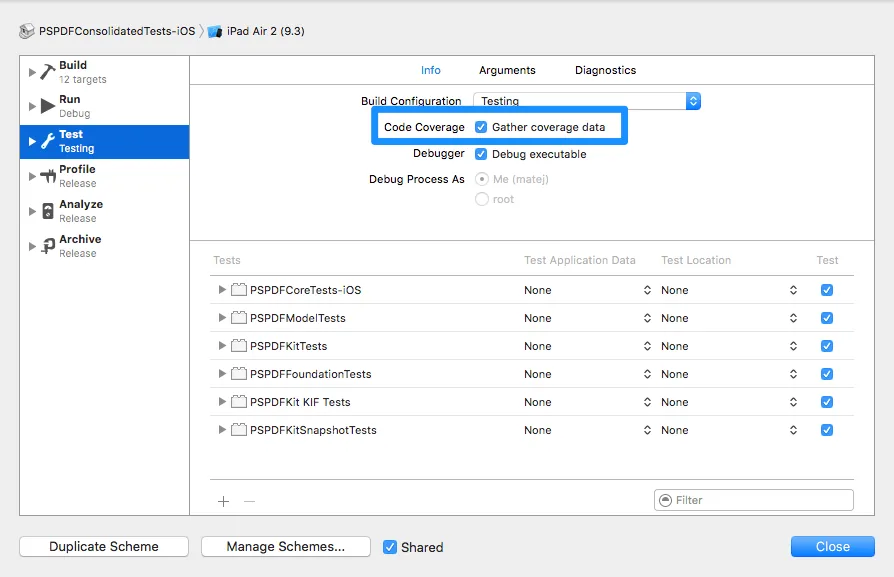Switch to the Diagnostics tab
The height and width of the screenshot is (577, 894).
coord(605,70)
